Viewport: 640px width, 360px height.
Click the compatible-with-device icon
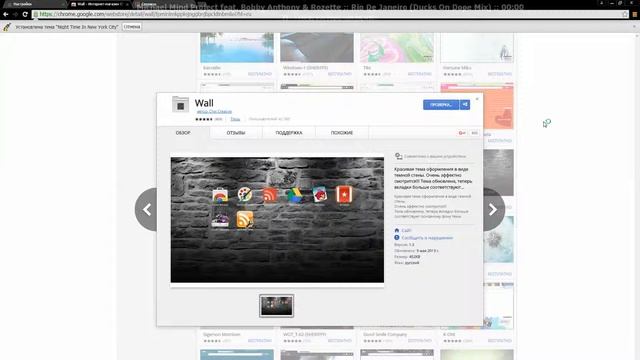tap(398, 156)
